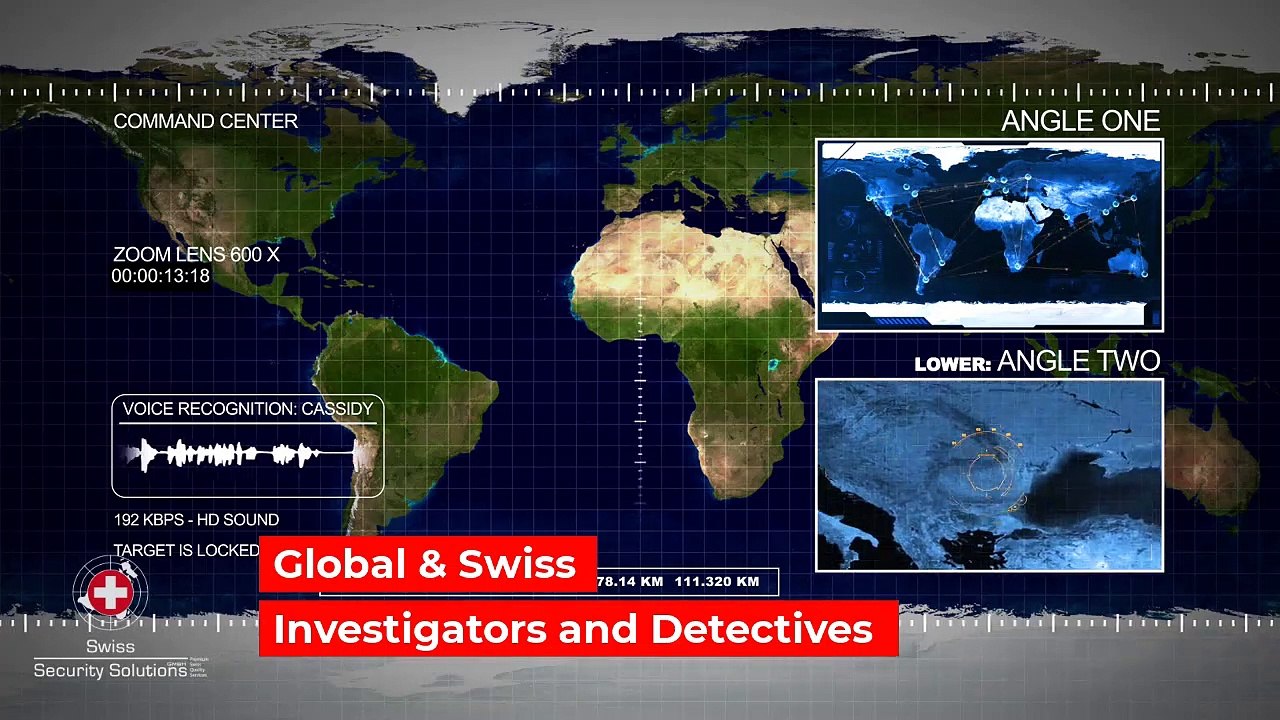Click the '192 KBPS - HD SOUND' text
Screen dimensions: 1280x720
click(196, 520)
